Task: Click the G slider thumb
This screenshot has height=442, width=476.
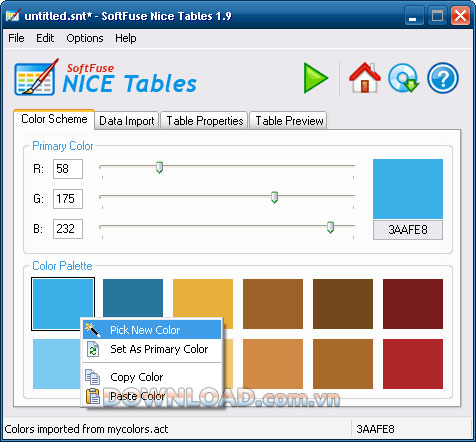Action: 274,197
